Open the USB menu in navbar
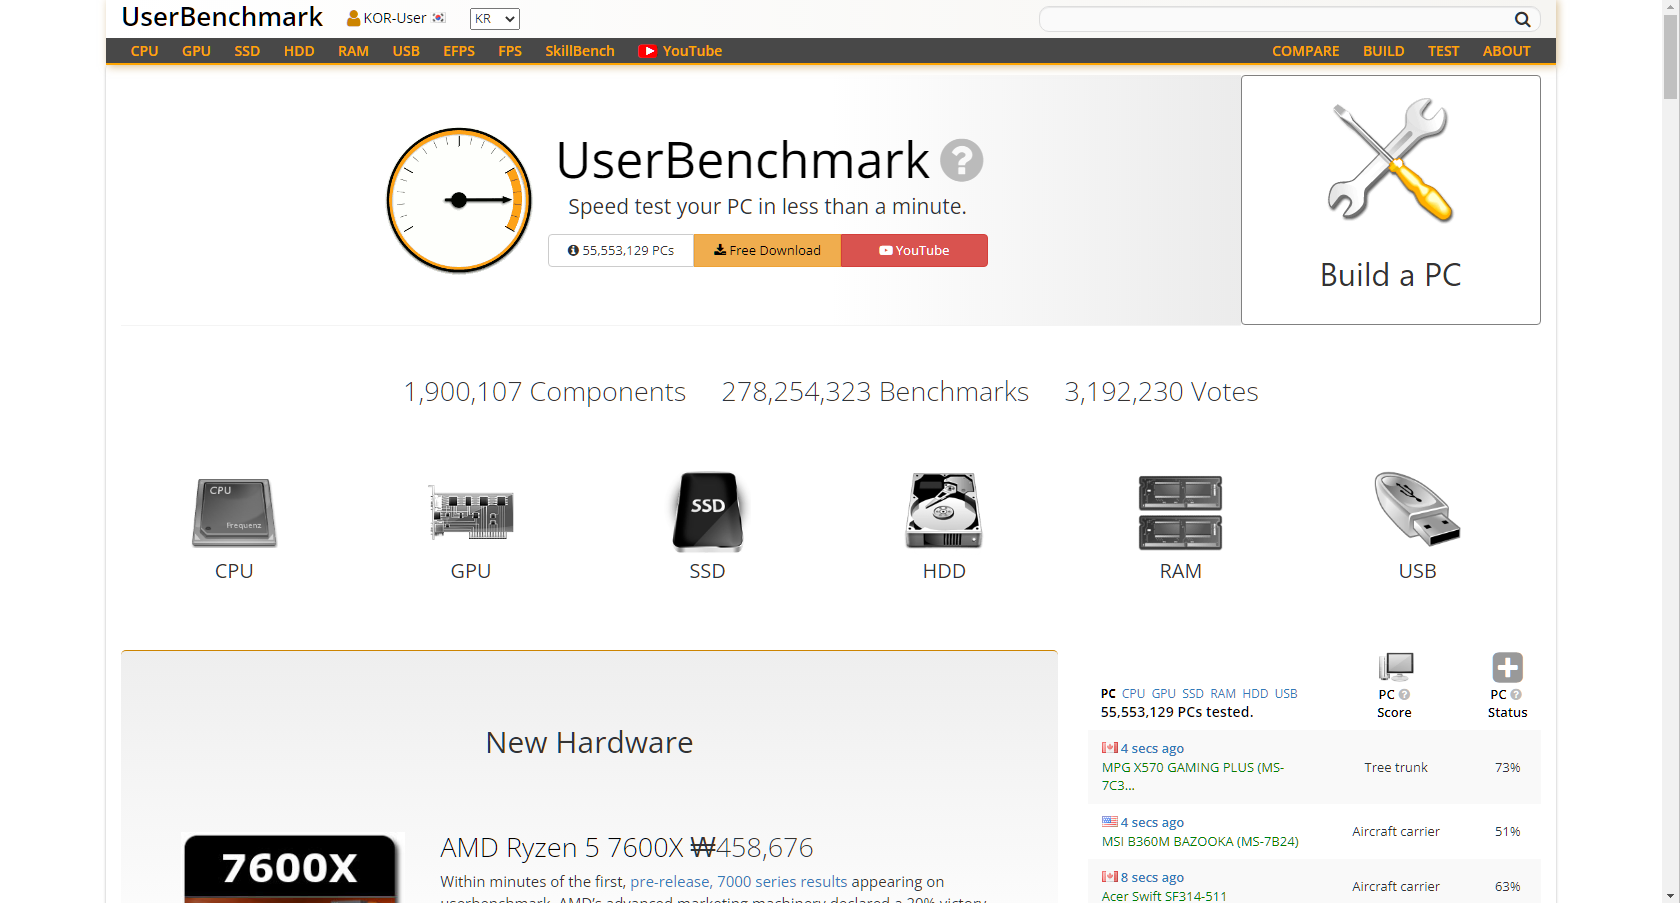The width and height of the screenshot is (1680, 903). coord(406,51)
